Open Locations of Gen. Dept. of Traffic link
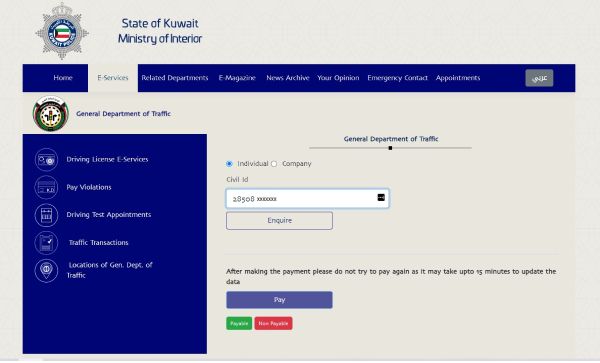The height and width of the screenshot is (363, 600). coord(109,270)
